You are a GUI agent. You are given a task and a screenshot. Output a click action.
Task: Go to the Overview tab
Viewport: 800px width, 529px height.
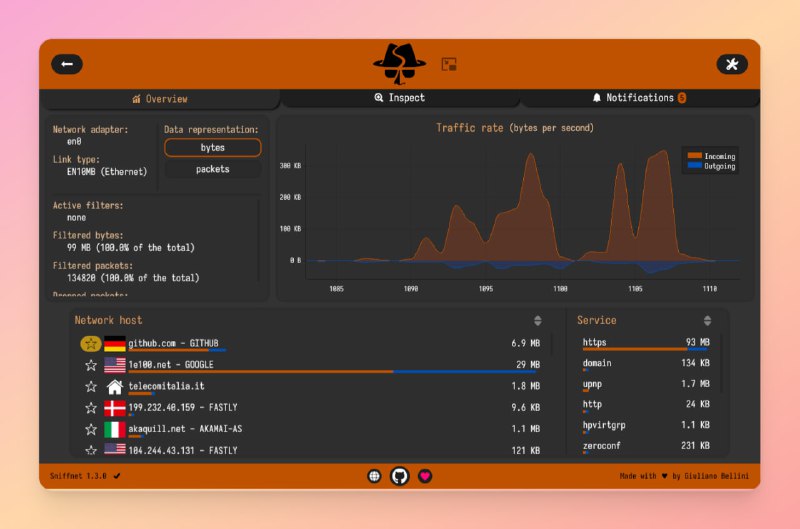pos(160,99)
